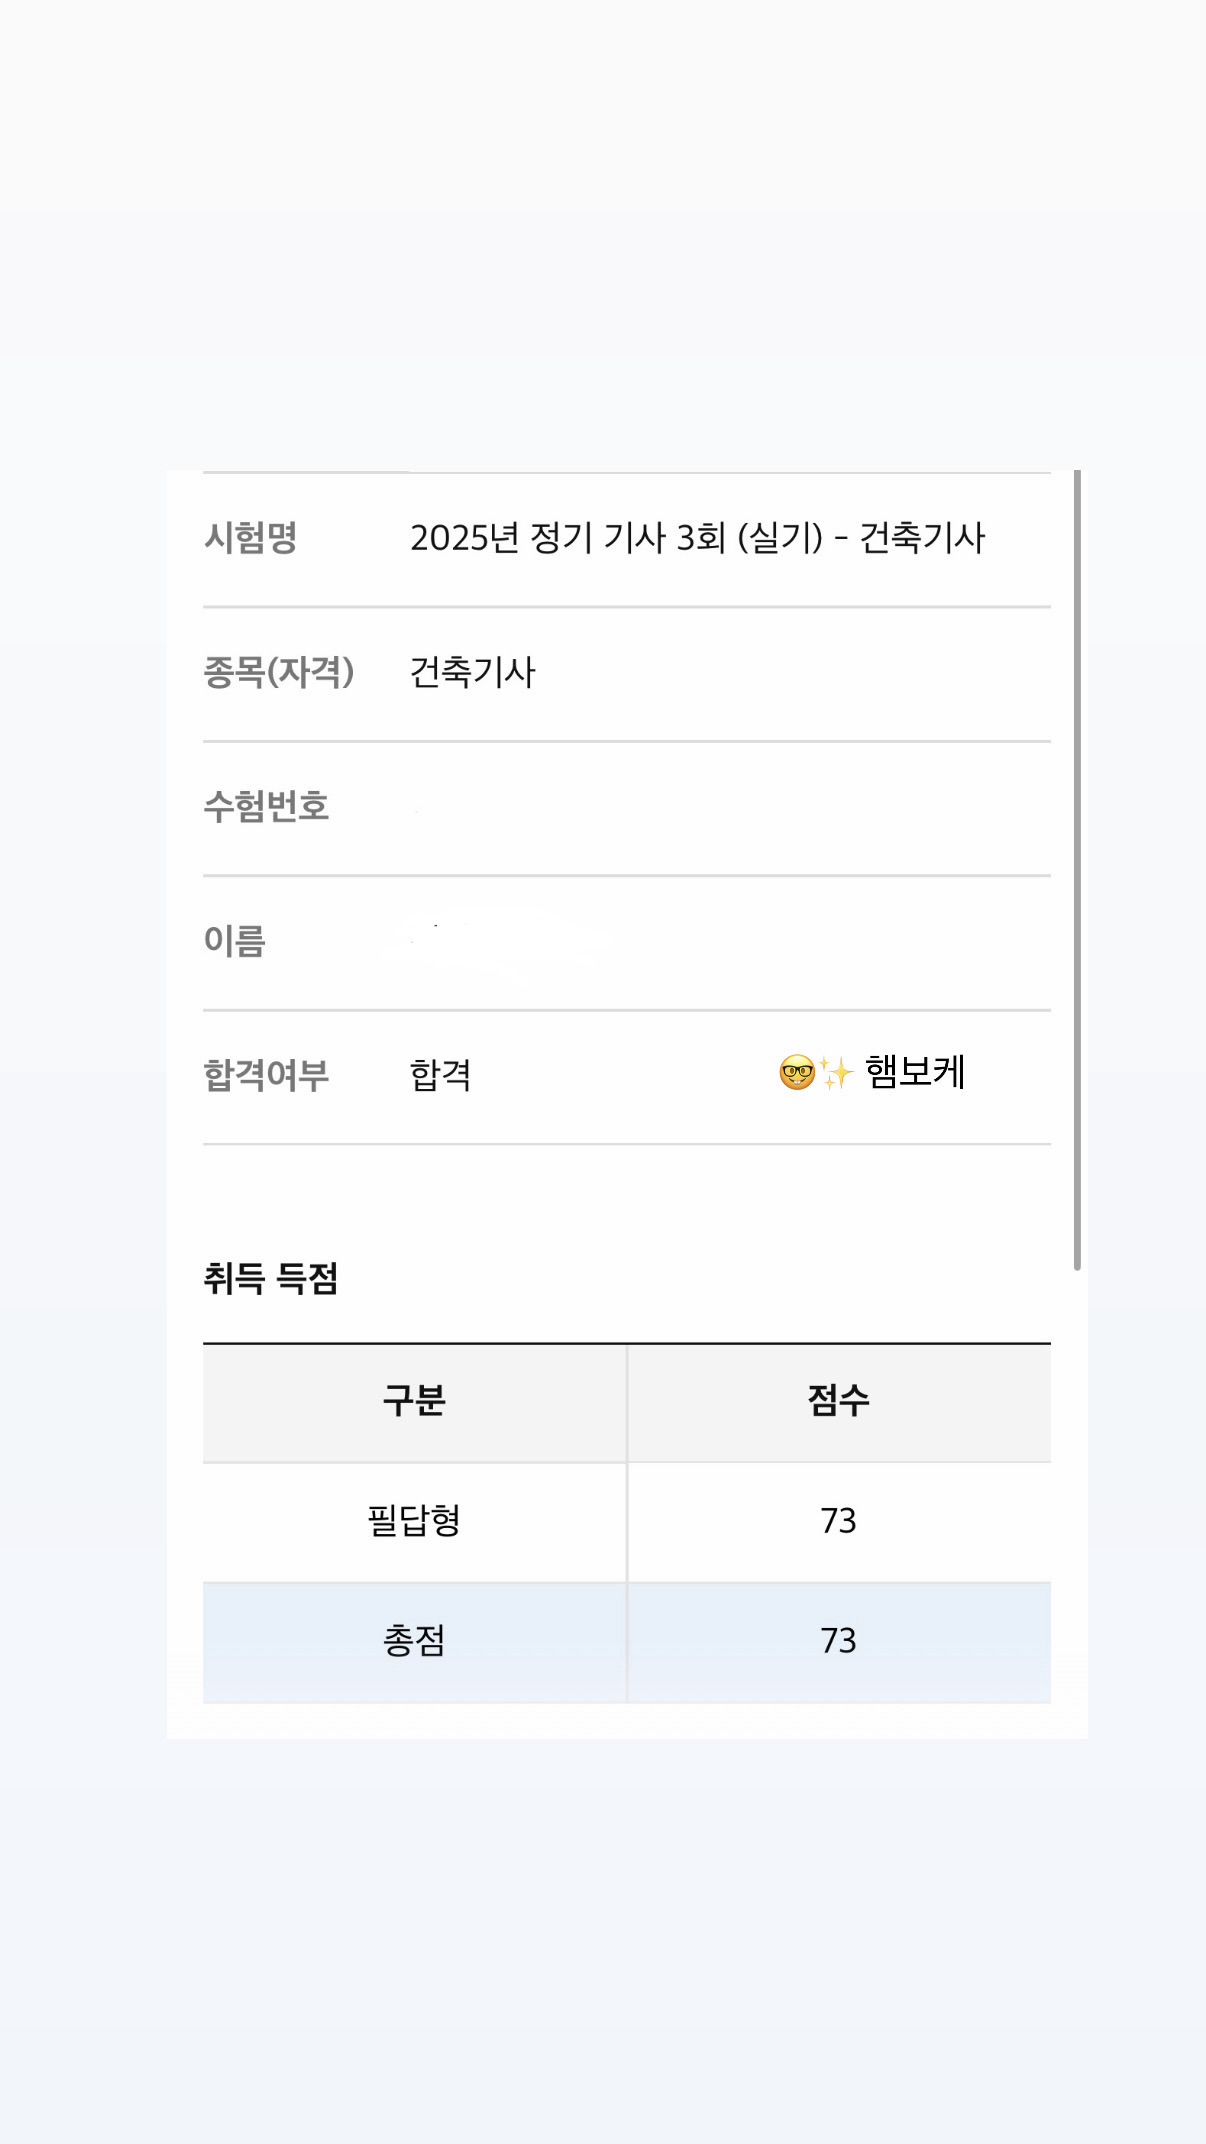Click the 합격여부 label

[266, 1075]
